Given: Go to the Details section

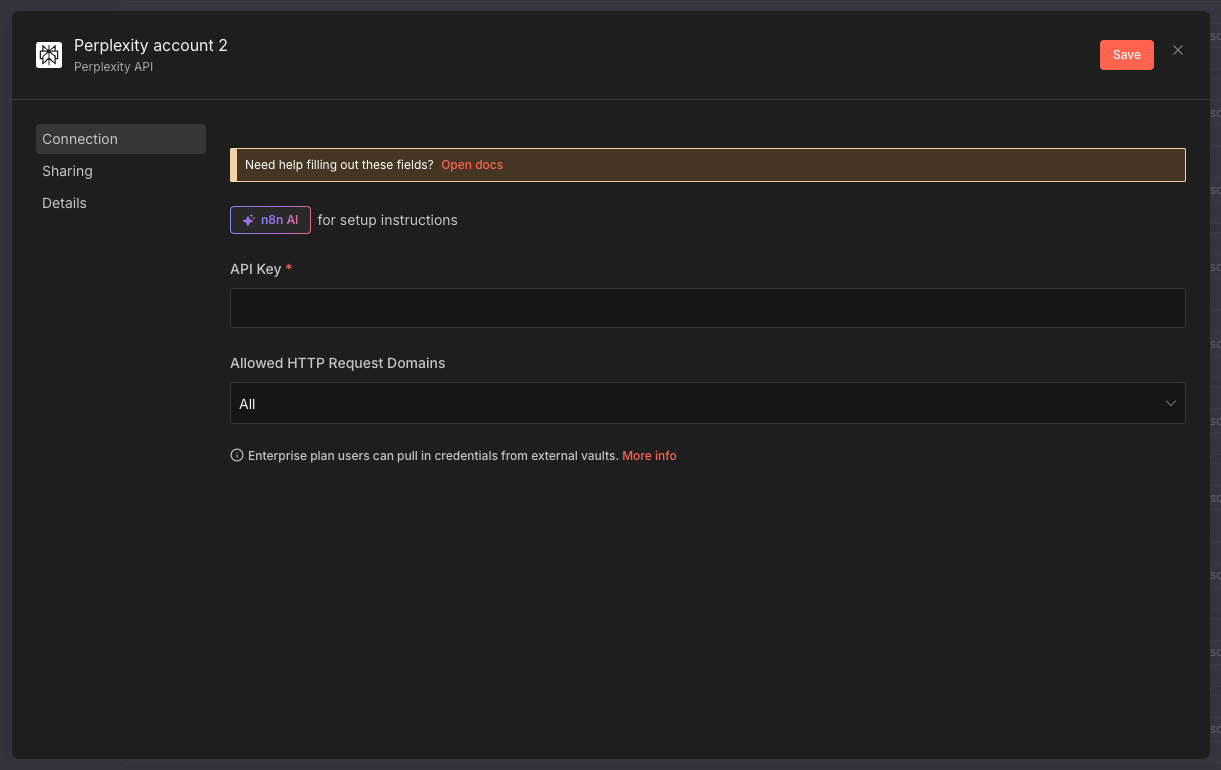Looking at the screenshot, I should pos(64,203).
